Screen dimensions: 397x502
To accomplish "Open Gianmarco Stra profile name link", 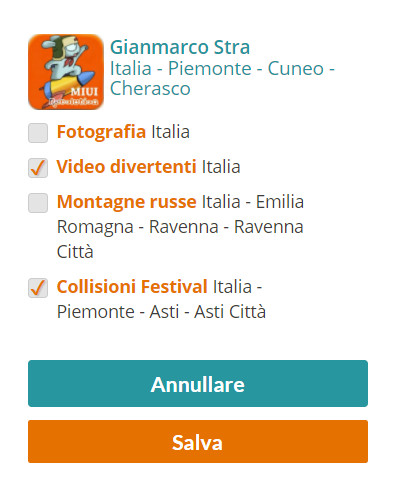I will 180,47.
